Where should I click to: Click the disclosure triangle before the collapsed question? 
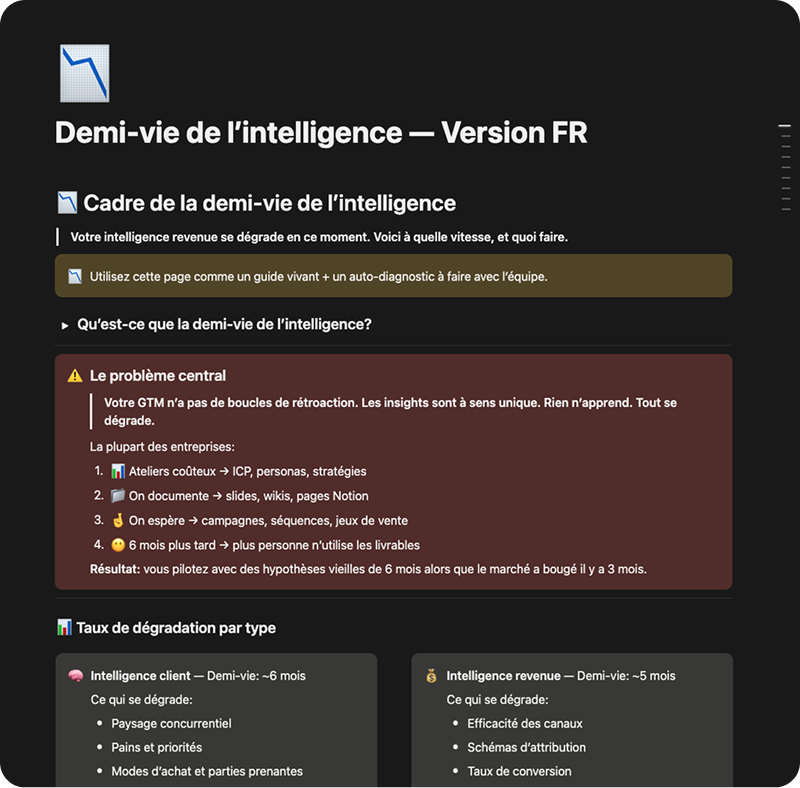coord(58,323)
